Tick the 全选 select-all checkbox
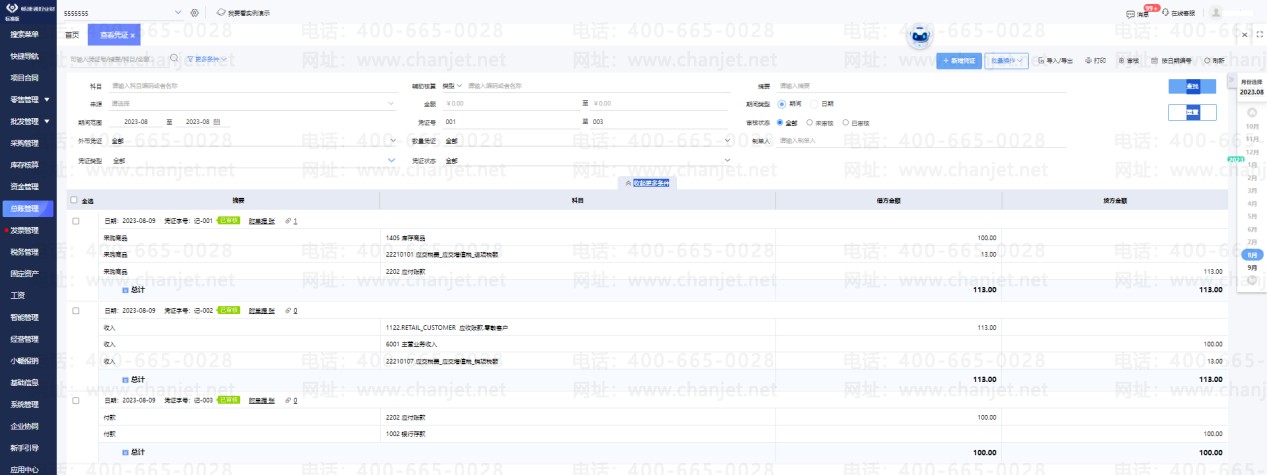The height and width of the screenshot is (475, 1267). pos(74,200)
